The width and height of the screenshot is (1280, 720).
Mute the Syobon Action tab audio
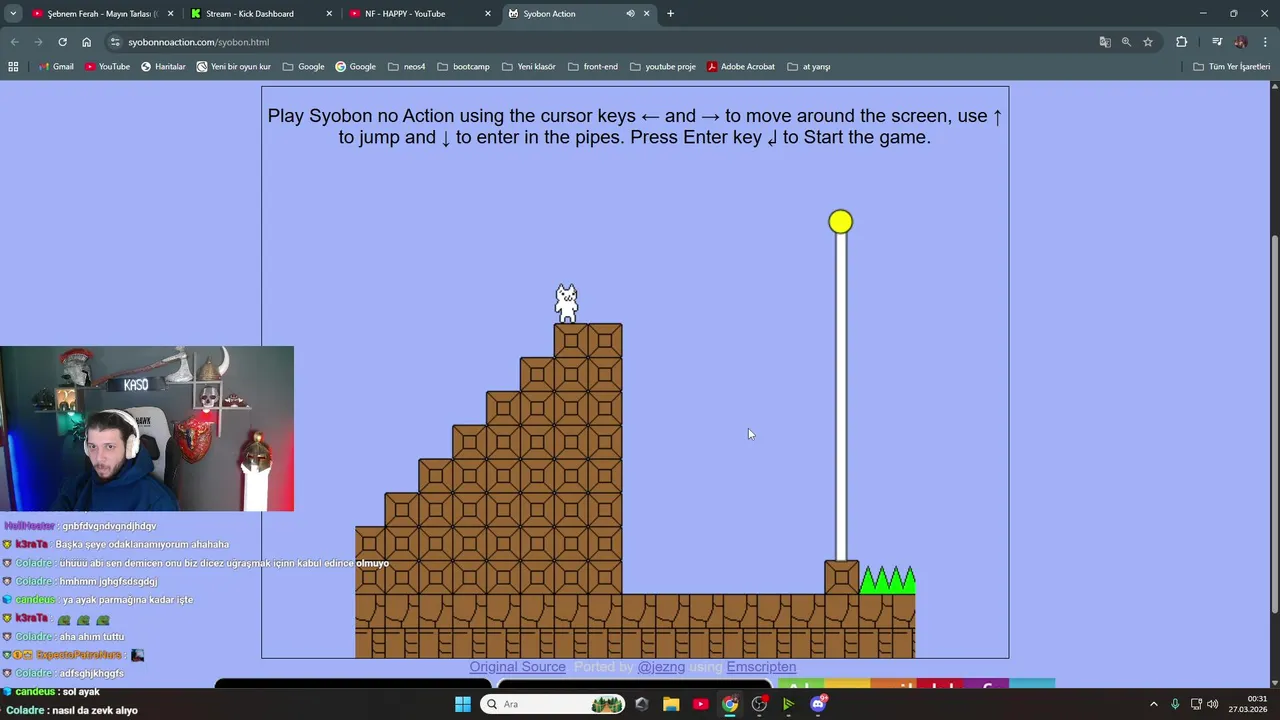(630, 14)
